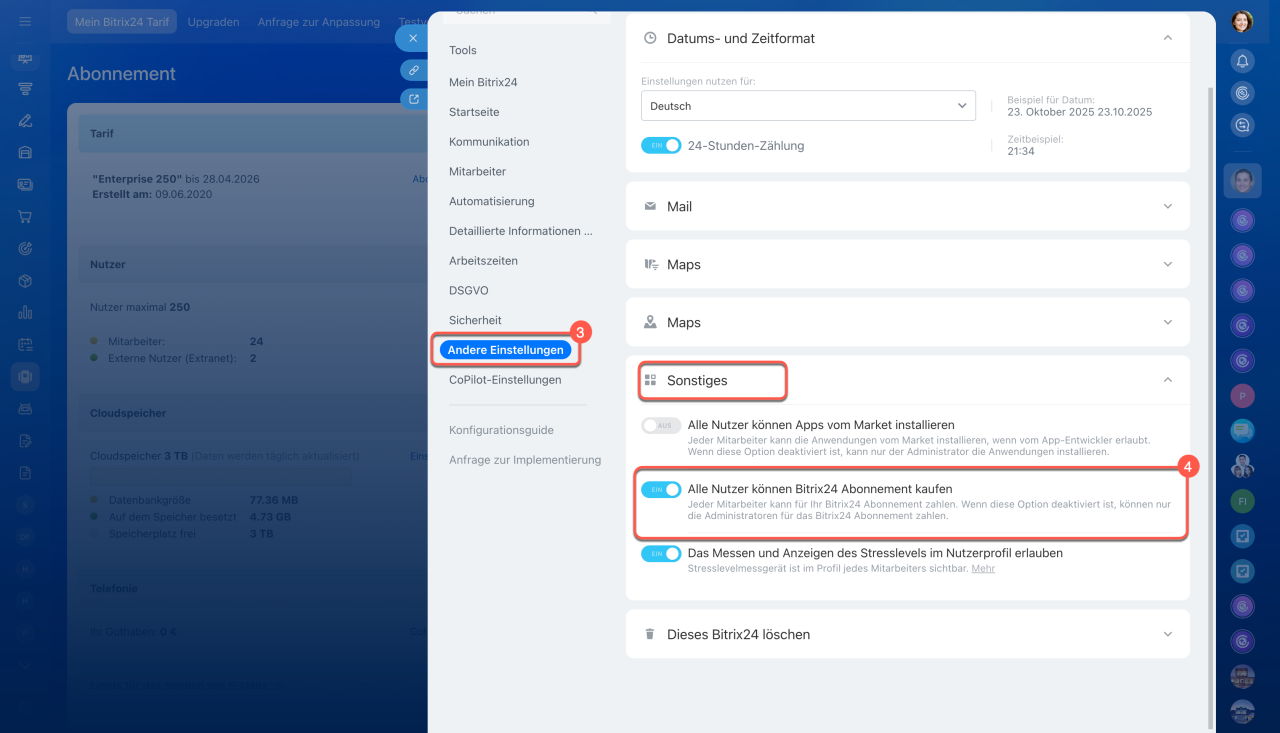Open settings in new window icon
The image size is (1280, 733).
413,99
